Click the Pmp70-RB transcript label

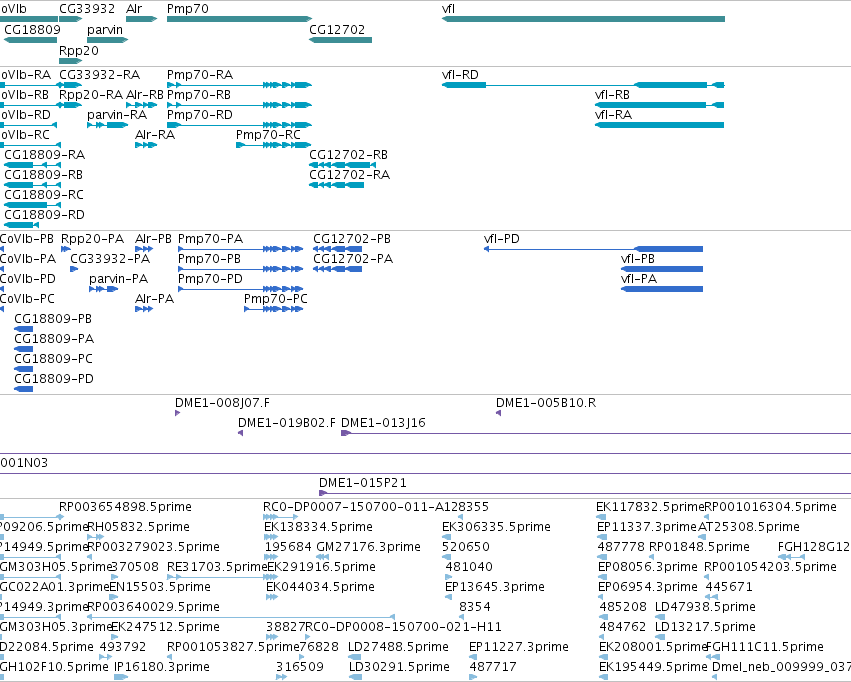tap(199, 95)
